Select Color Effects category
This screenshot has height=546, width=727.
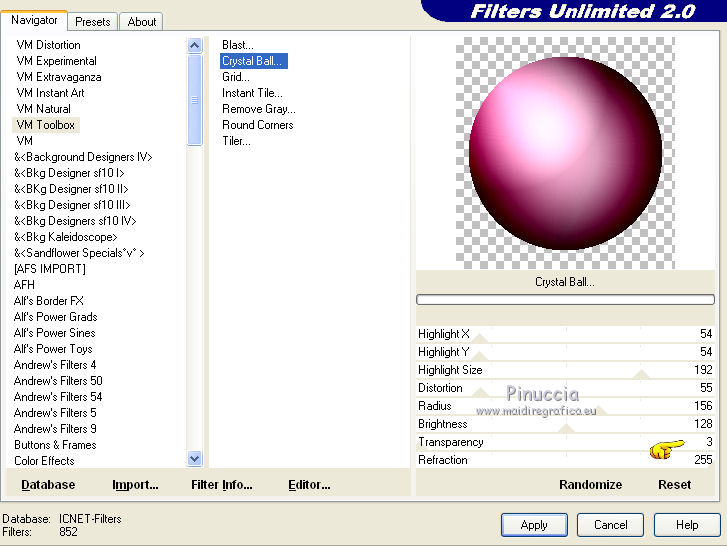pos(44,461)
